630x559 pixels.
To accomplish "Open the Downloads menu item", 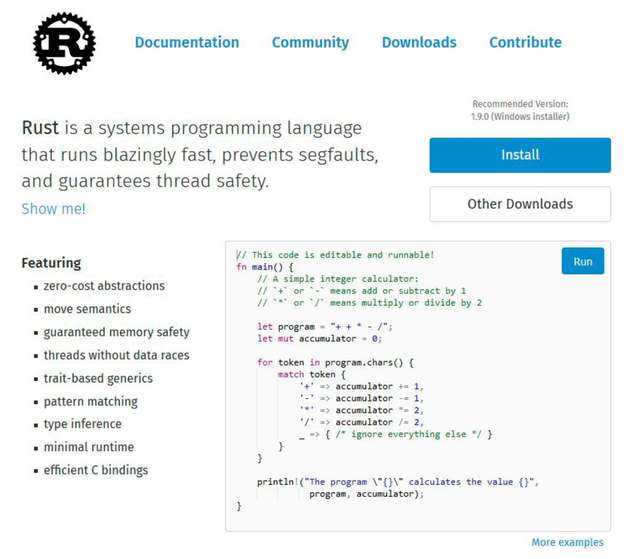I will pos(419,42).
